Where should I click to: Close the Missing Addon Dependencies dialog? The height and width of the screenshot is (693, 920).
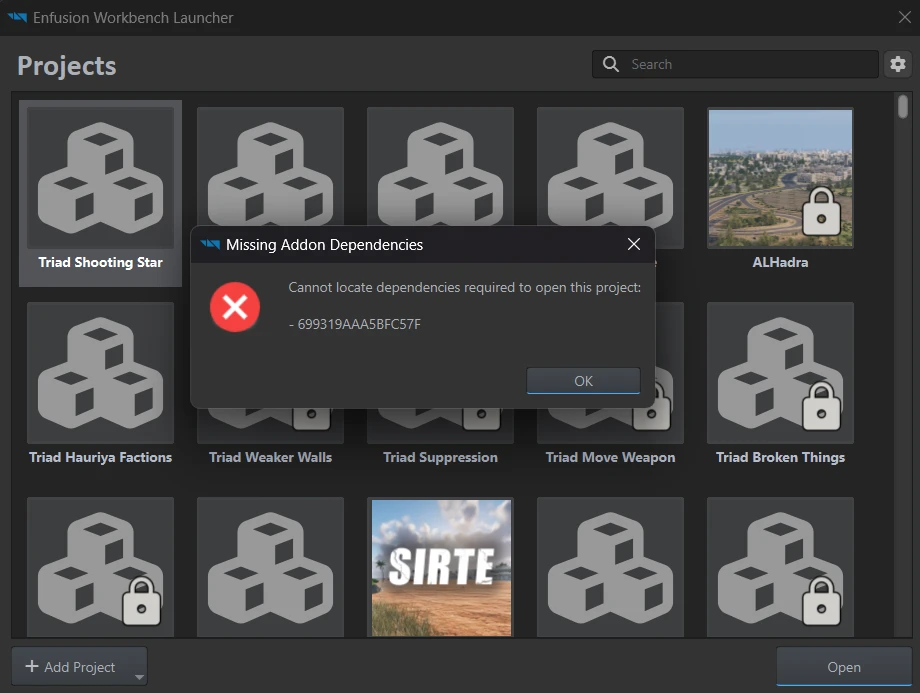pyautogui.click(x=634, y=244)
